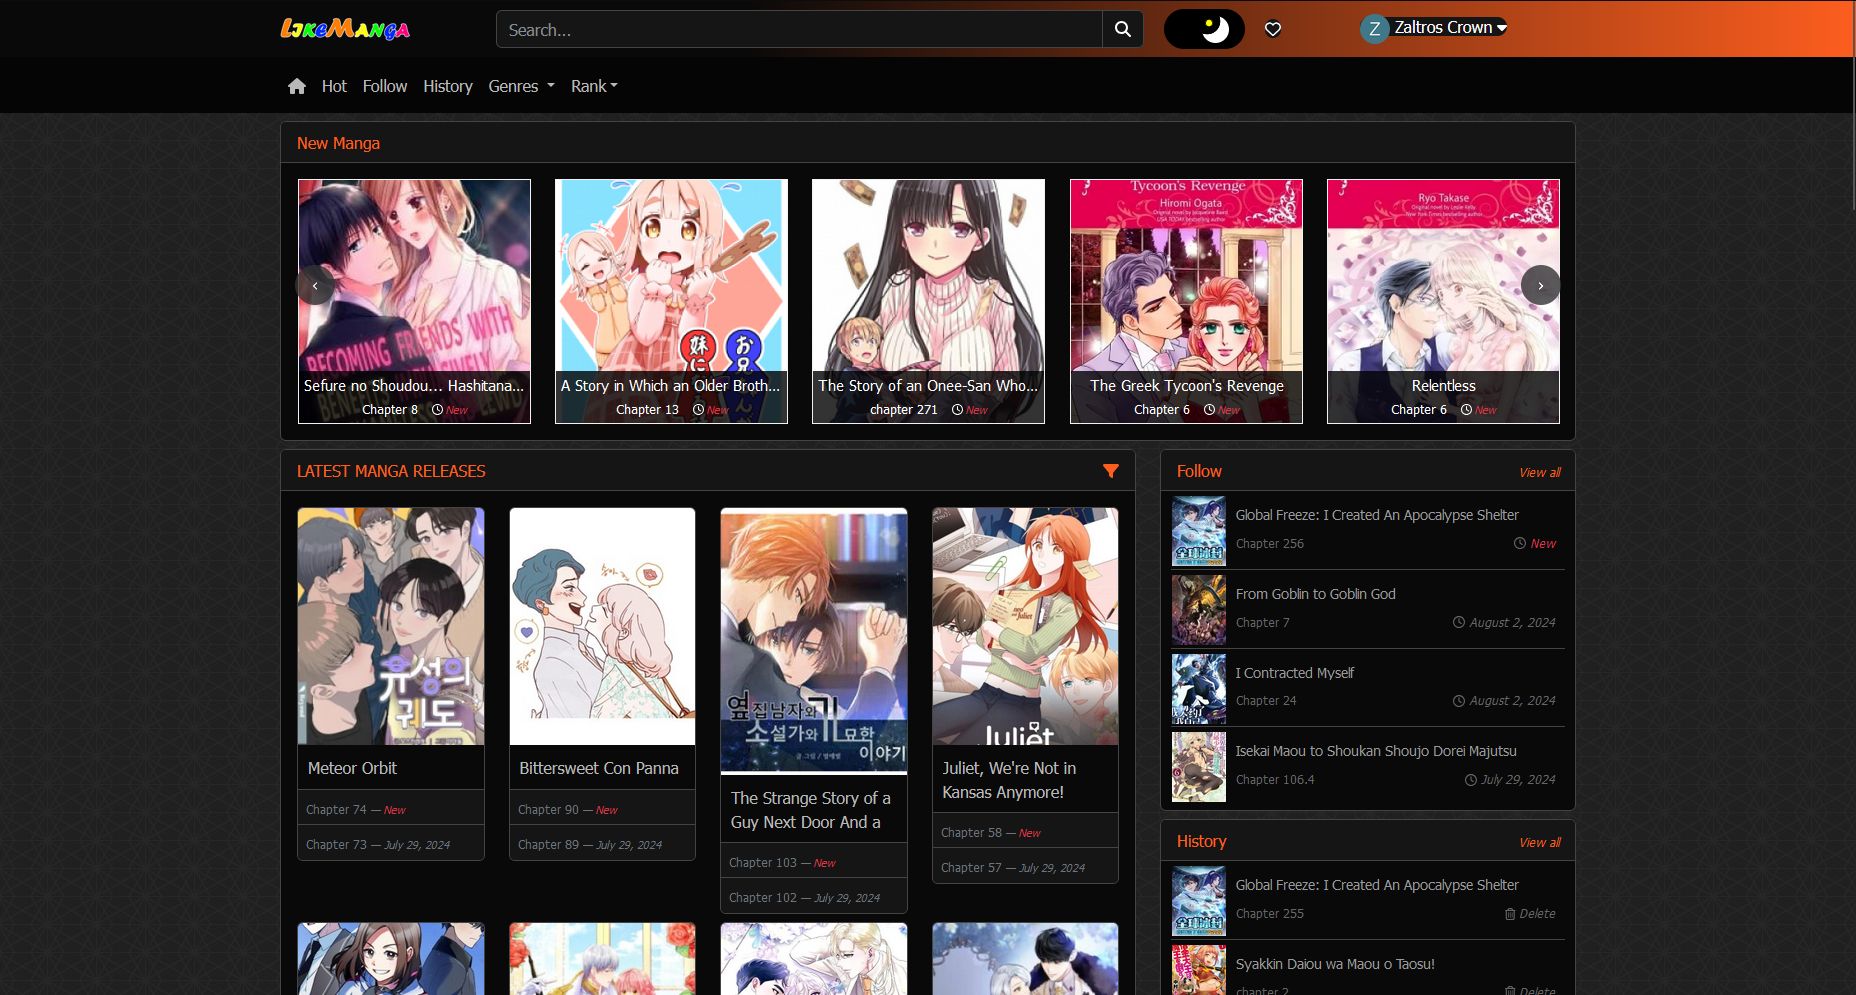
Task: Open Chapter 256 in Follow list
Action: coord(1269,543)
